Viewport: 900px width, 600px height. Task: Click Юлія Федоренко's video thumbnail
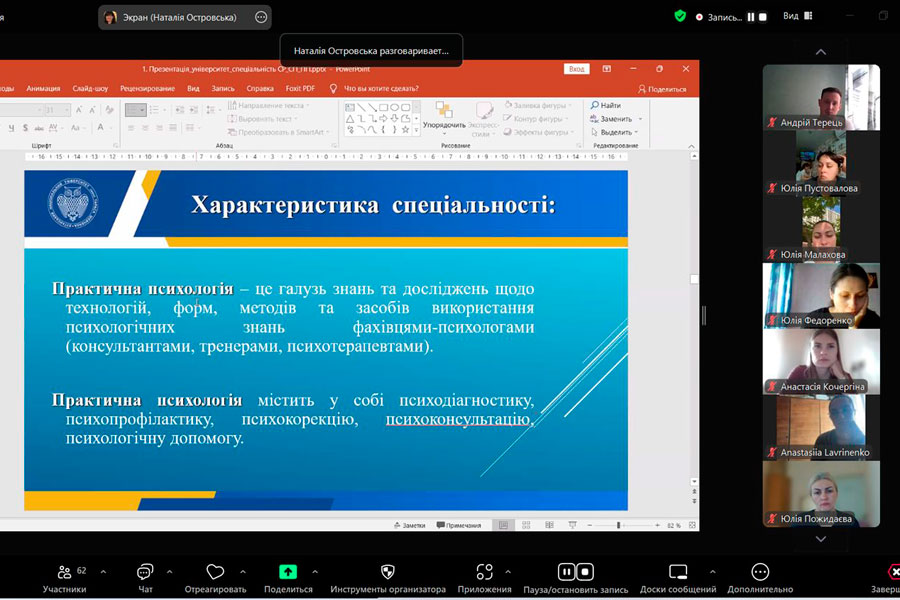click(x=821, y=295)
